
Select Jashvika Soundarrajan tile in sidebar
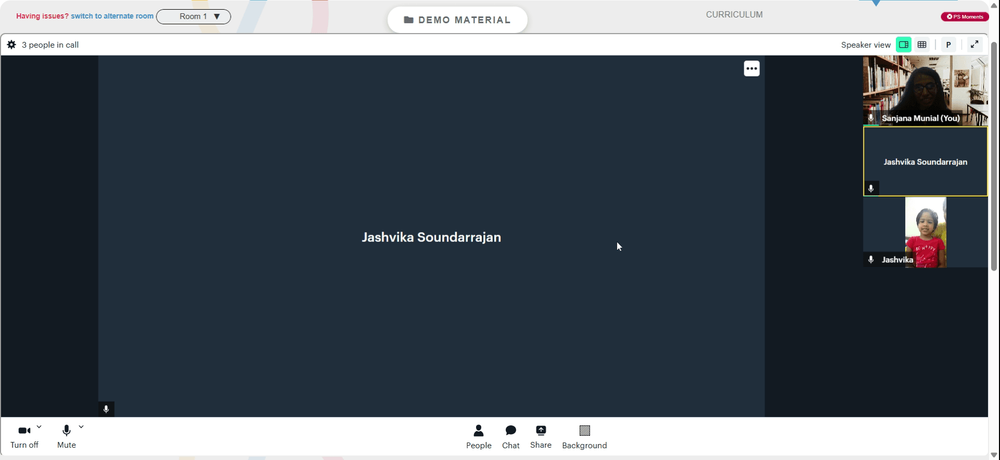pos(925,161)
